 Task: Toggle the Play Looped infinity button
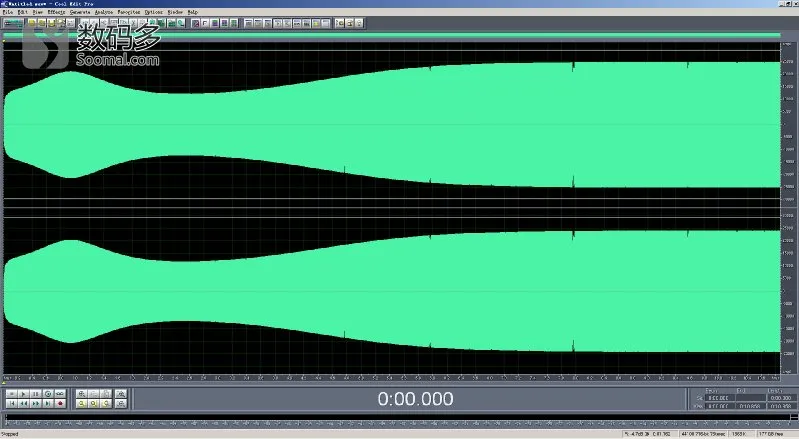pyautogui.click(x=60, y=394)
